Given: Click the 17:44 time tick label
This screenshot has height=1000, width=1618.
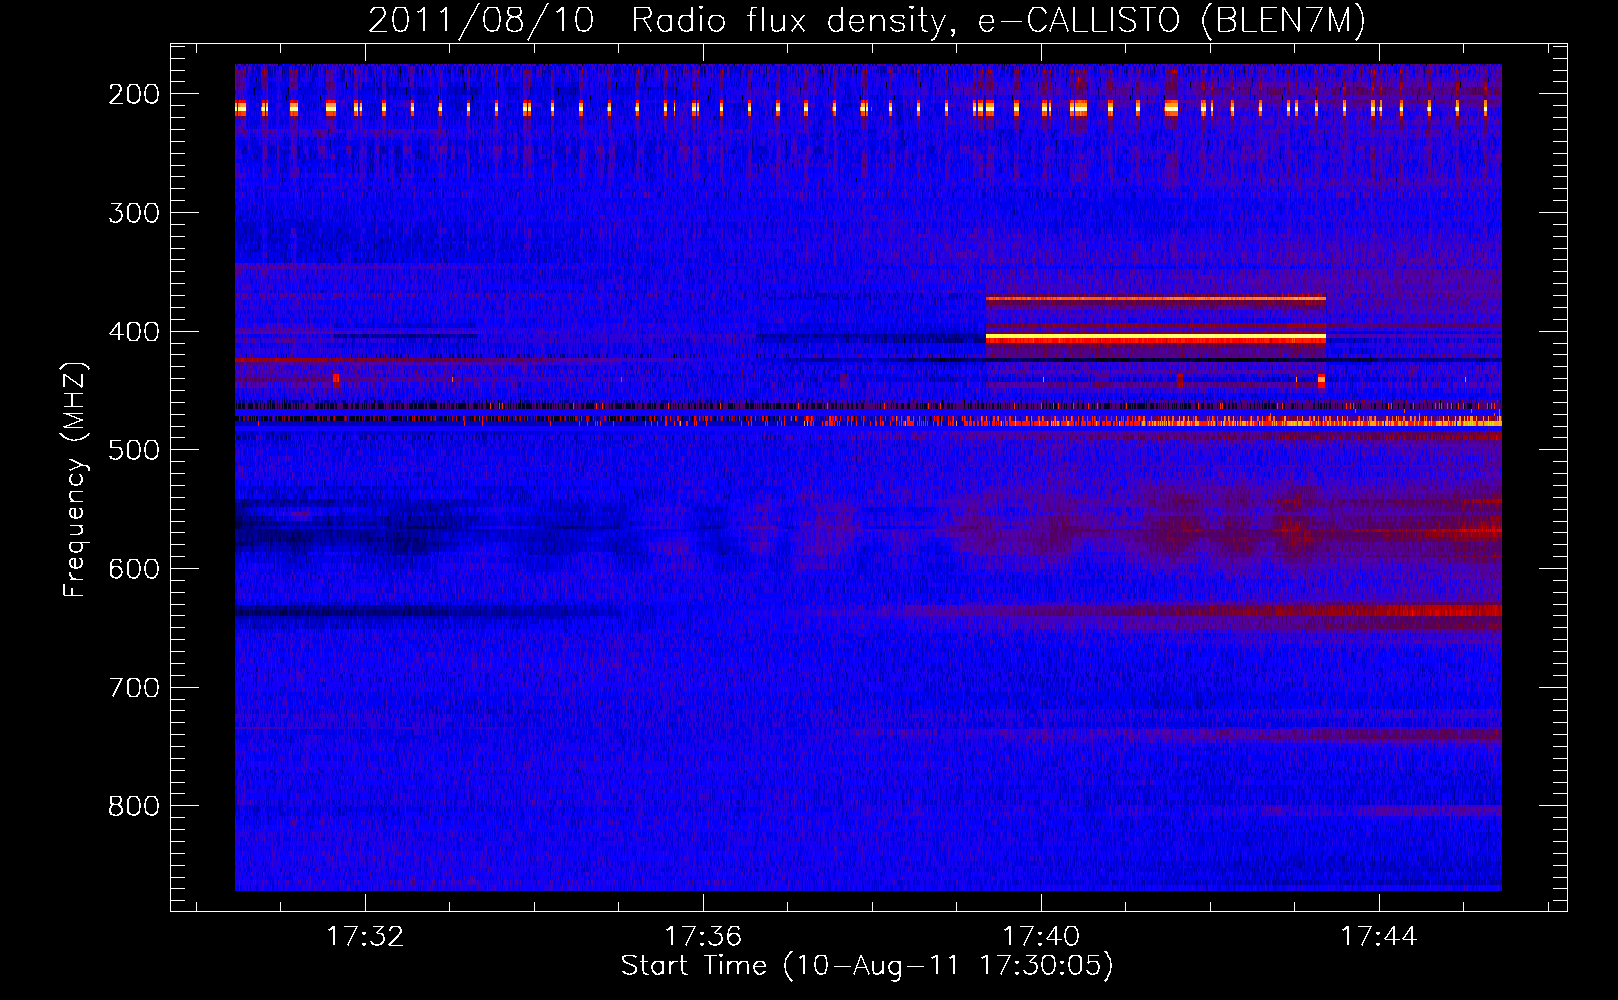Looking at the screenshot, I should click(x=1379, y=936).
